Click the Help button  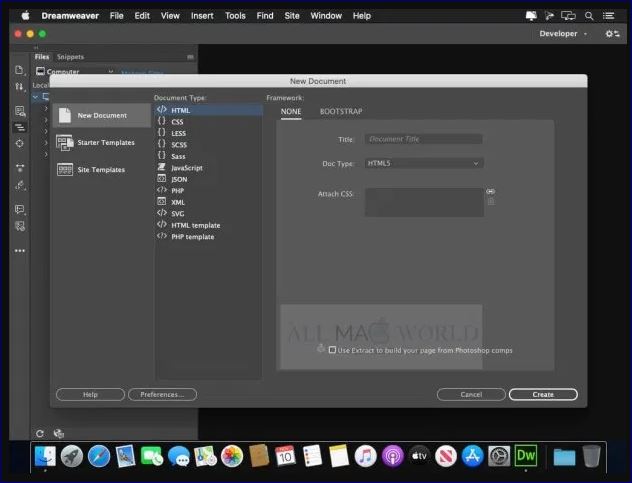pos(90,394)
